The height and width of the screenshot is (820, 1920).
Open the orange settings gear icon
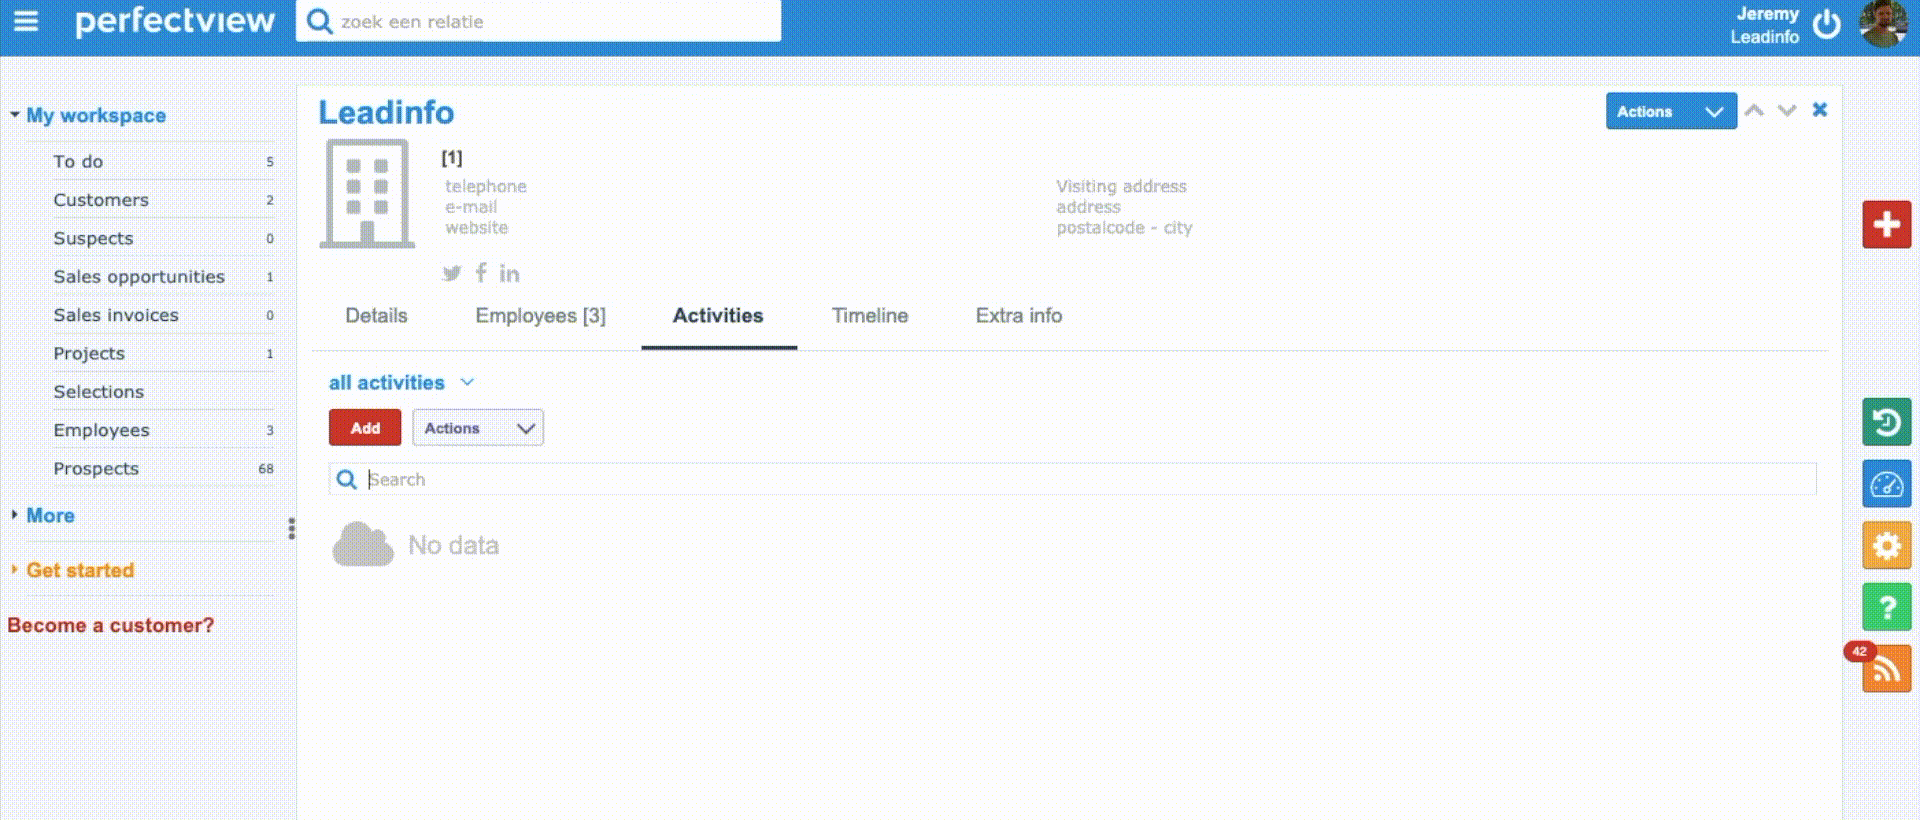(x=1886, y=546)
